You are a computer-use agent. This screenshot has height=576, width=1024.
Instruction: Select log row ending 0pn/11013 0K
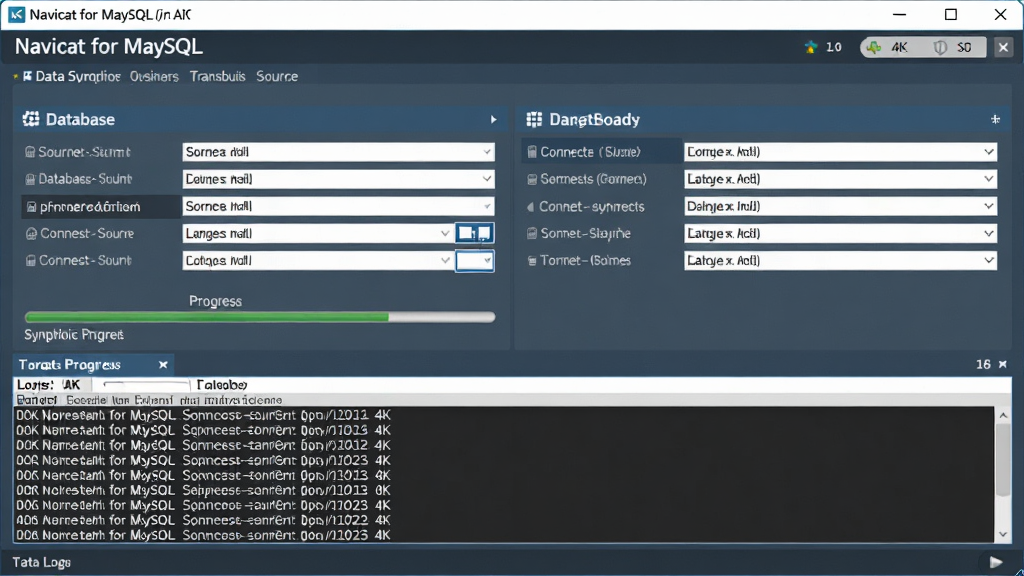click(x=203, y=490)
